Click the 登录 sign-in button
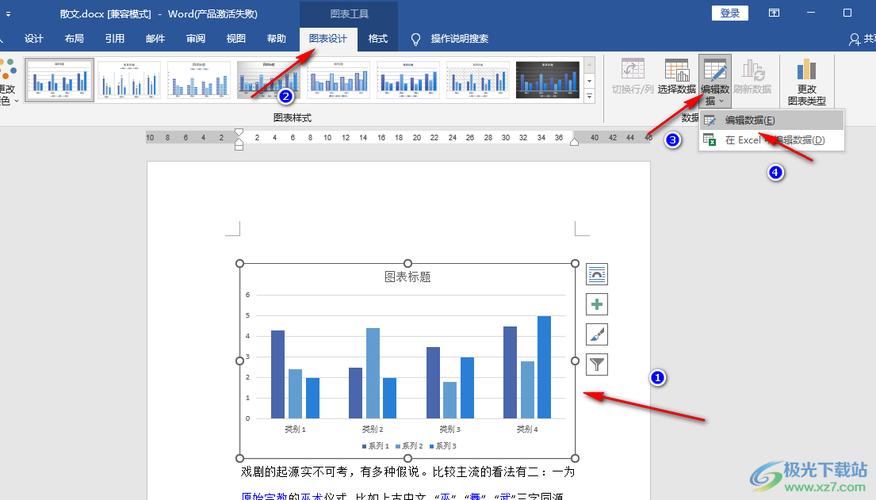Image resolution: width=876 pixels, height=500 pixels. 730,13
